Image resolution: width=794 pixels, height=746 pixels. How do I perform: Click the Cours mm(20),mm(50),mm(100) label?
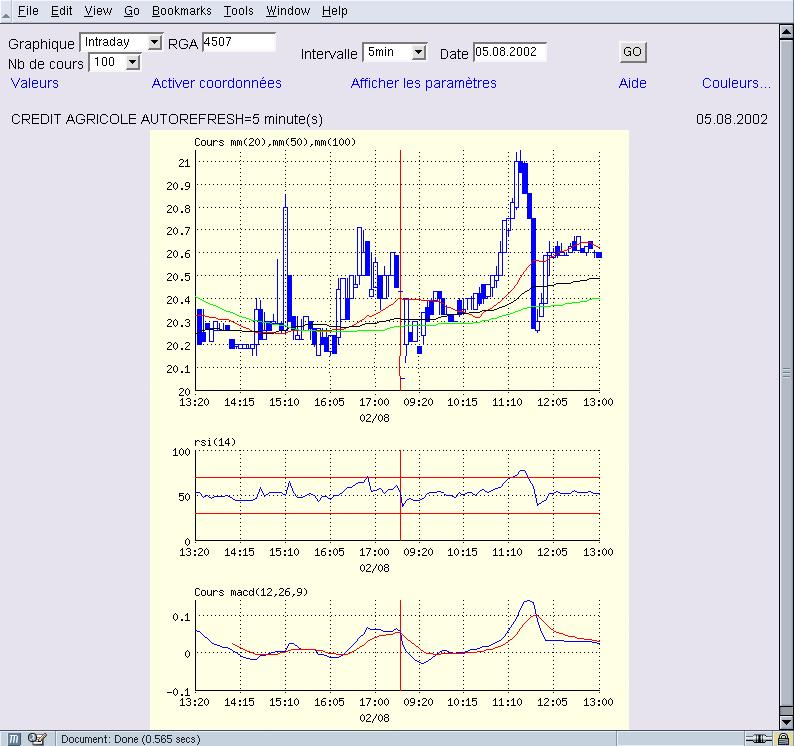[275, 142]
